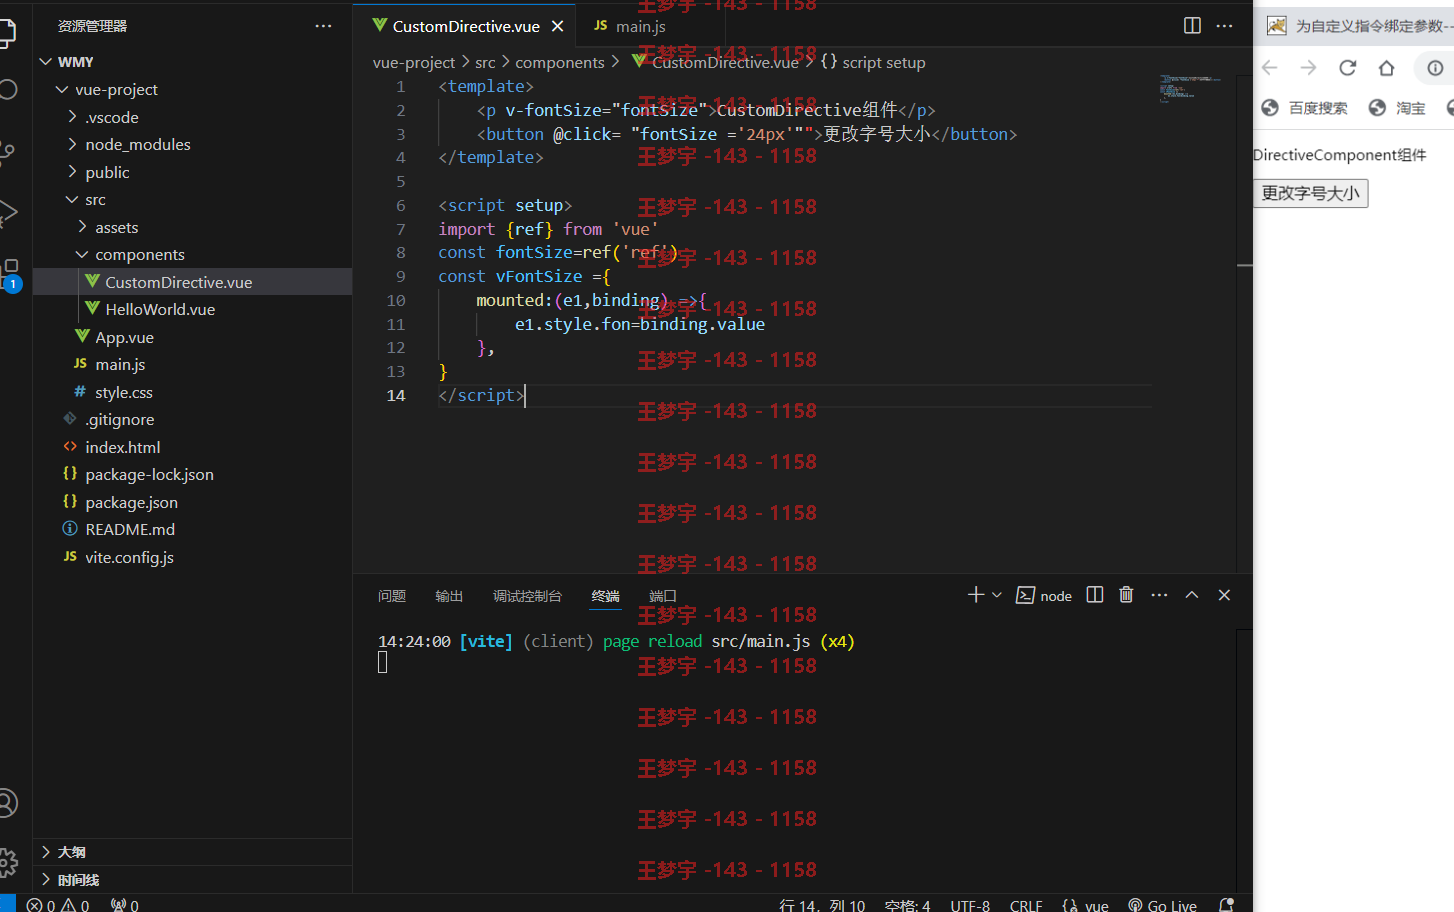Maximize the terminal panel with the caret icon
The height and width of the screenshot is (912, 1454).
pos(1192,595)
